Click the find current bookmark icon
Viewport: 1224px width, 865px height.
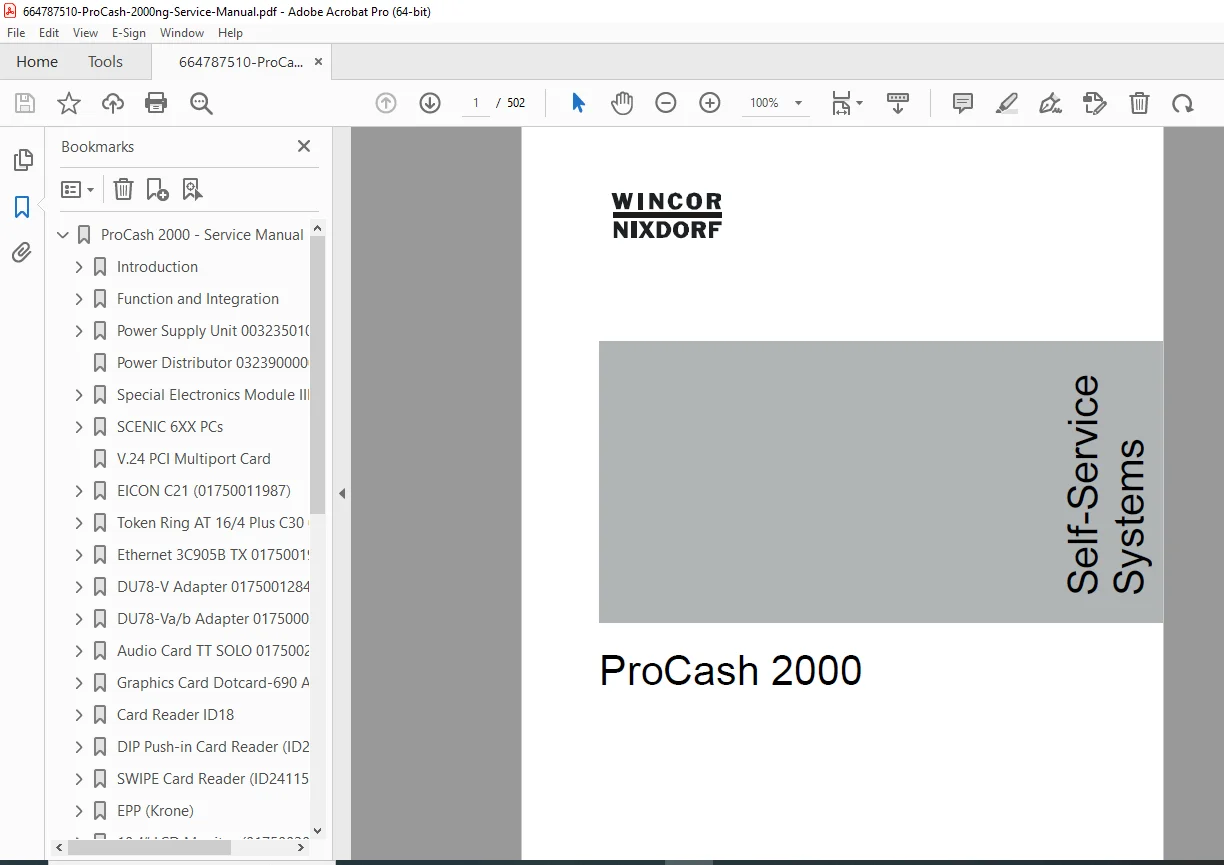[192, 189]
